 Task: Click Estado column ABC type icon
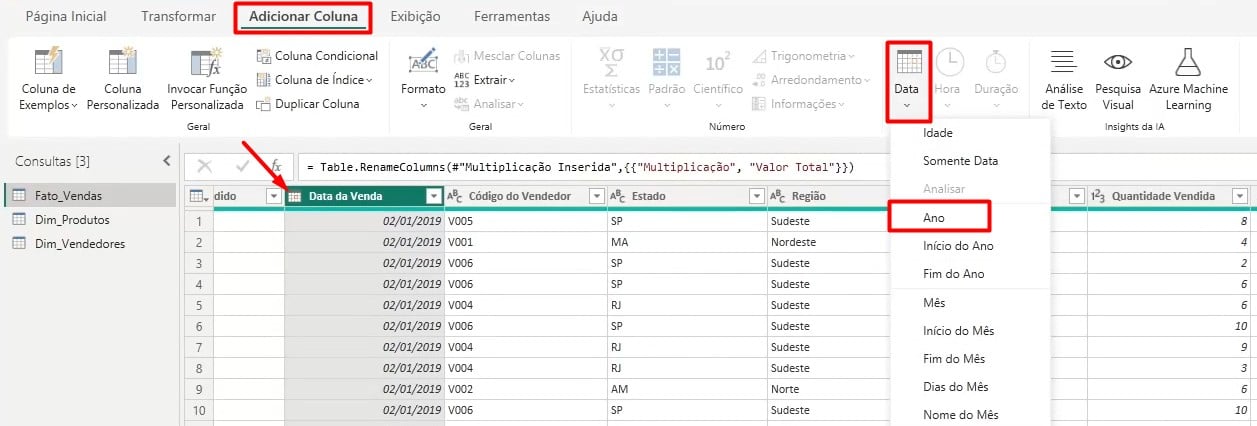[x=619, y=196]
